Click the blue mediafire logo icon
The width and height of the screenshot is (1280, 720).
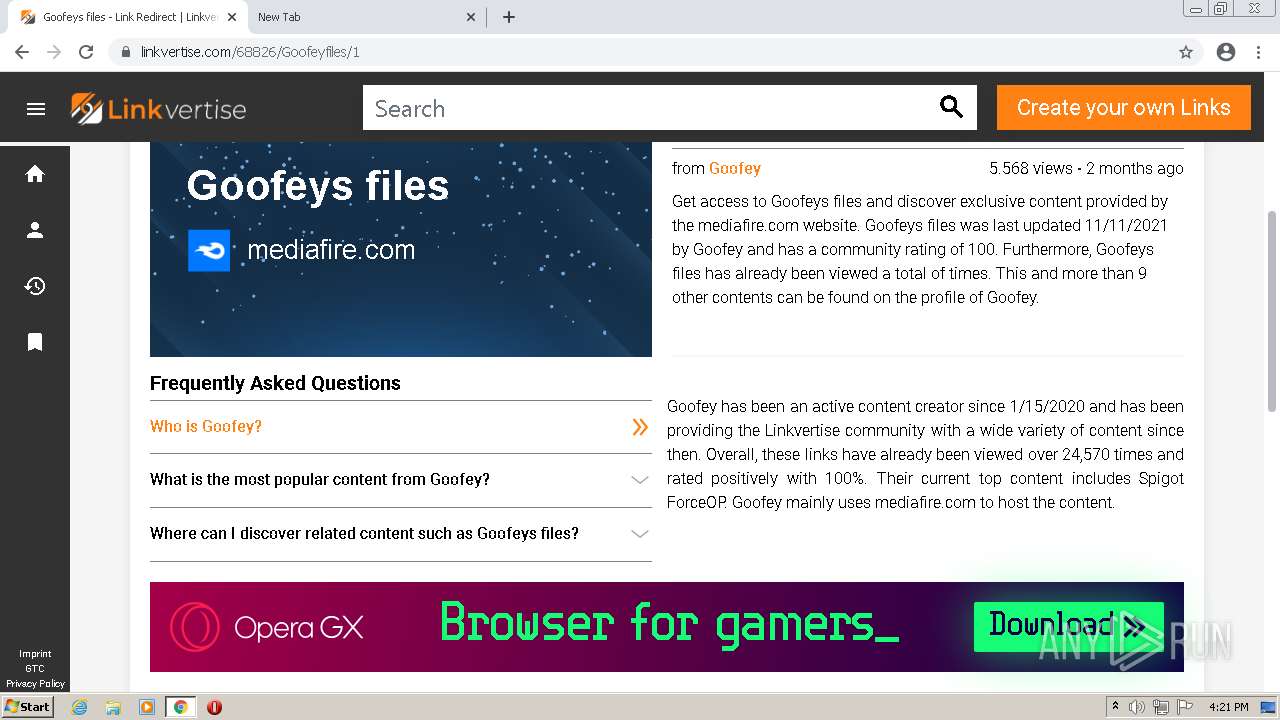209,250
